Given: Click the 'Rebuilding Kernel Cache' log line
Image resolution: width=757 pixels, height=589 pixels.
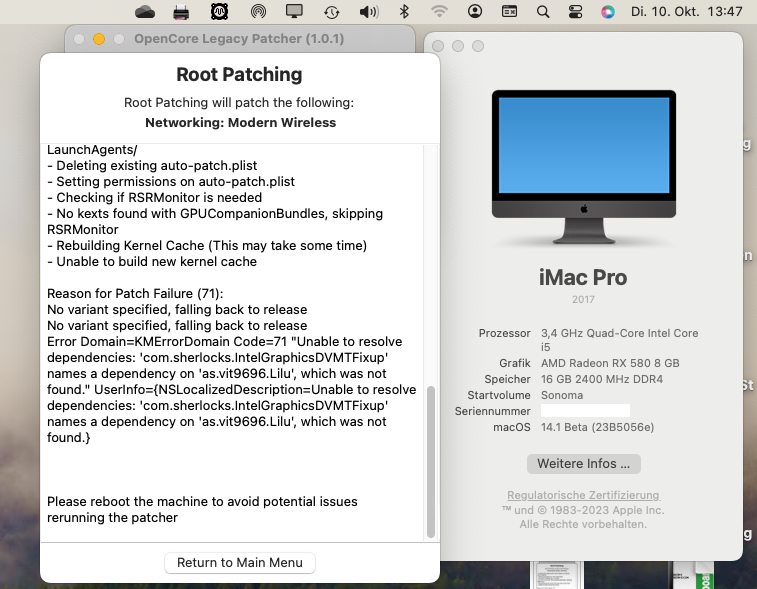Looking at the screenshot, I should click(x=207, y=246).
